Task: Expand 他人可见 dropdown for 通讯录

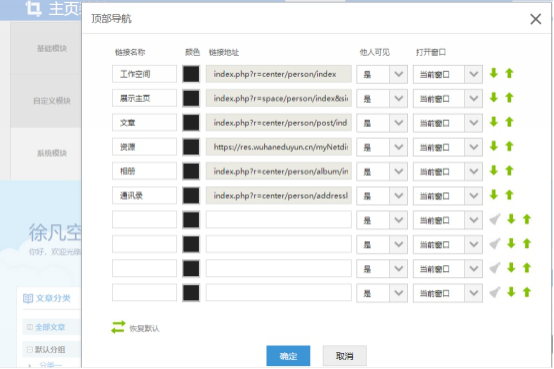Action: pyautogui.click(x=382, y=196)
